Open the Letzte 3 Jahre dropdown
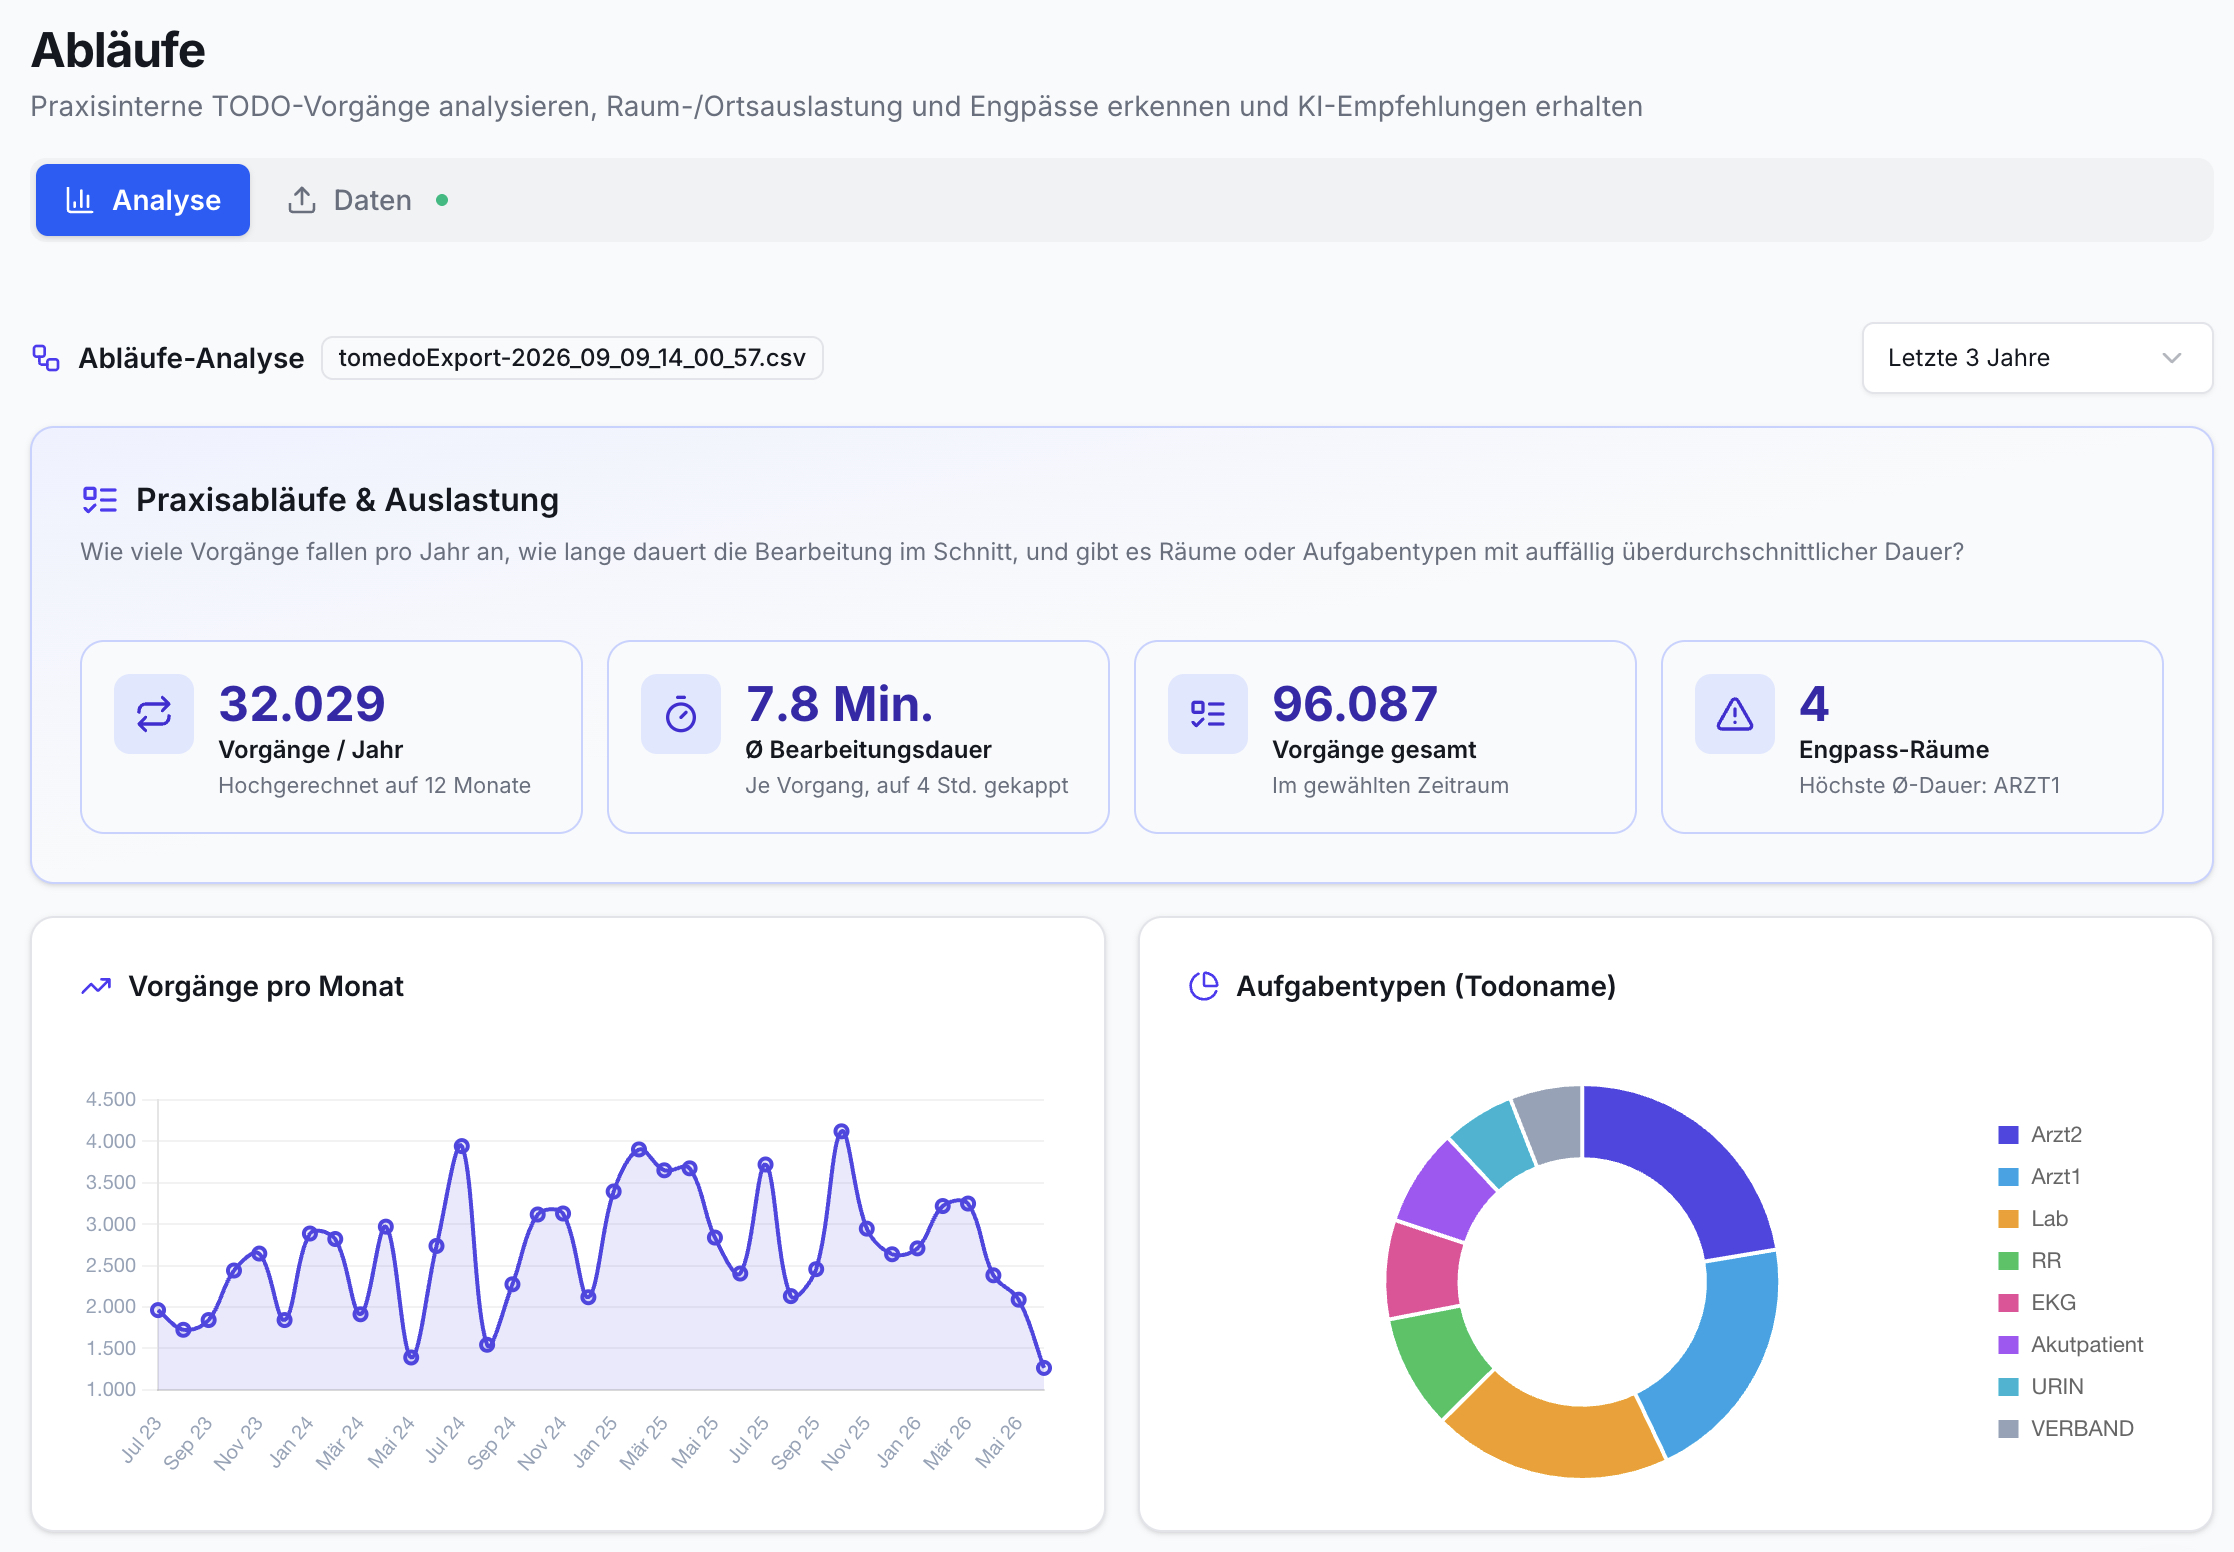The image size is (2234, 1552). [x=2037, y=358]
